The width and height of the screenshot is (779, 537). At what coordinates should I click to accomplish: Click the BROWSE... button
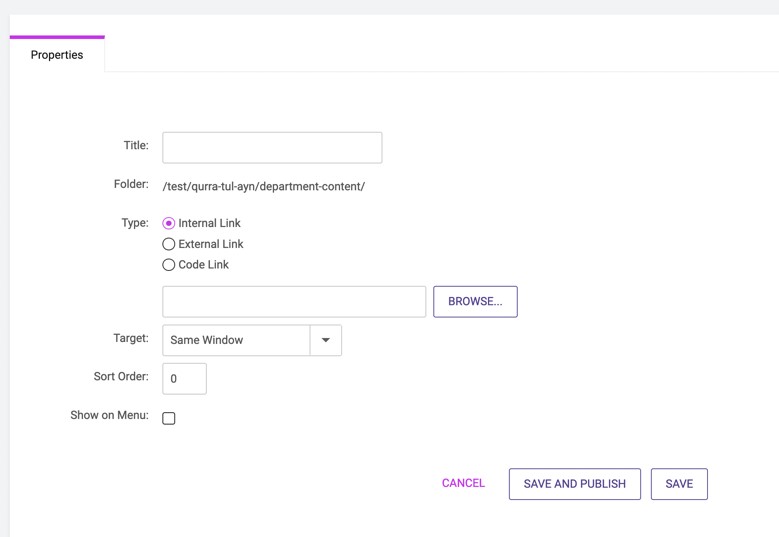click(x=475, y=302)
